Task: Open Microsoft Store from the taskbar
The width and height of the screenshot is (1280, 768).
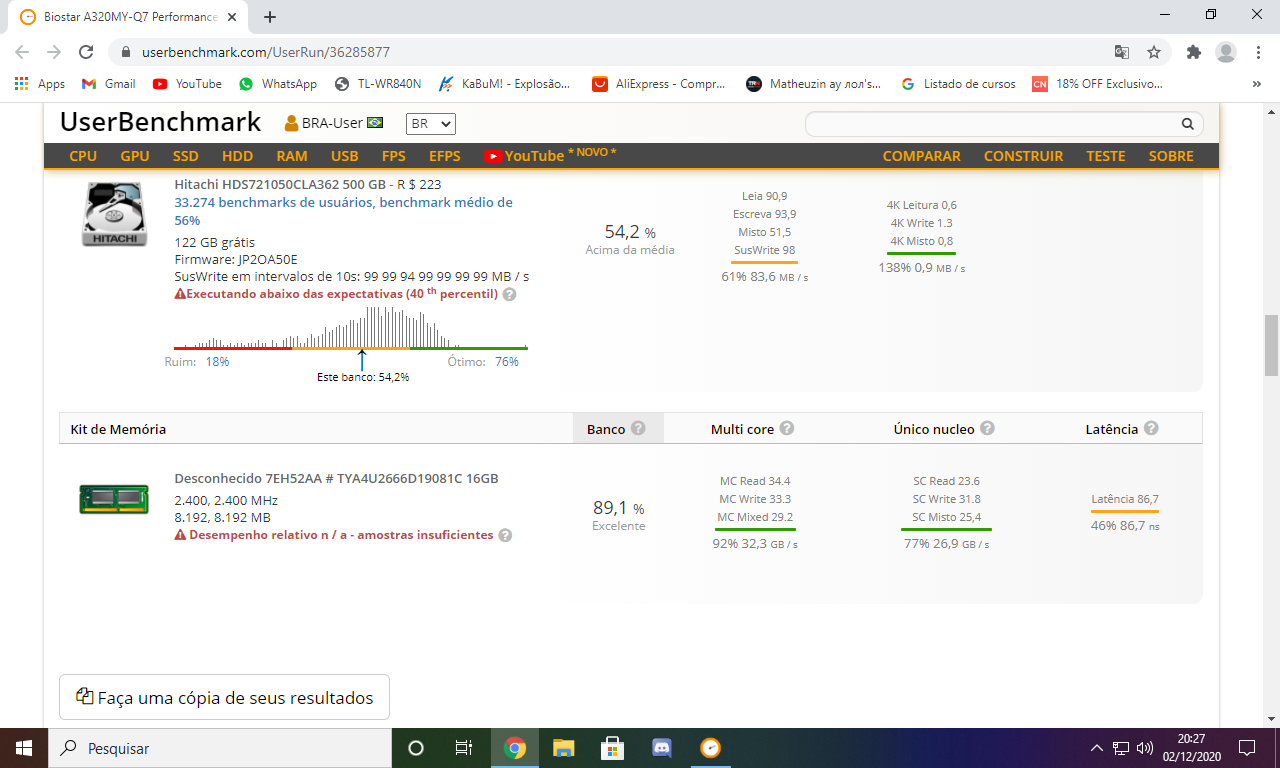Action: (612, 748)
